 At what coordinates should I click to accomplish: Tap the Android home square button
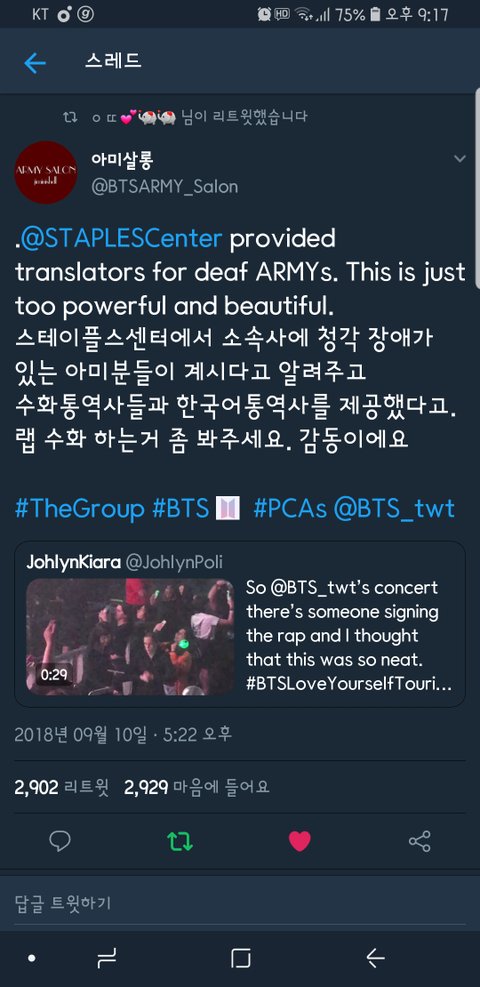tap(240, 959)
